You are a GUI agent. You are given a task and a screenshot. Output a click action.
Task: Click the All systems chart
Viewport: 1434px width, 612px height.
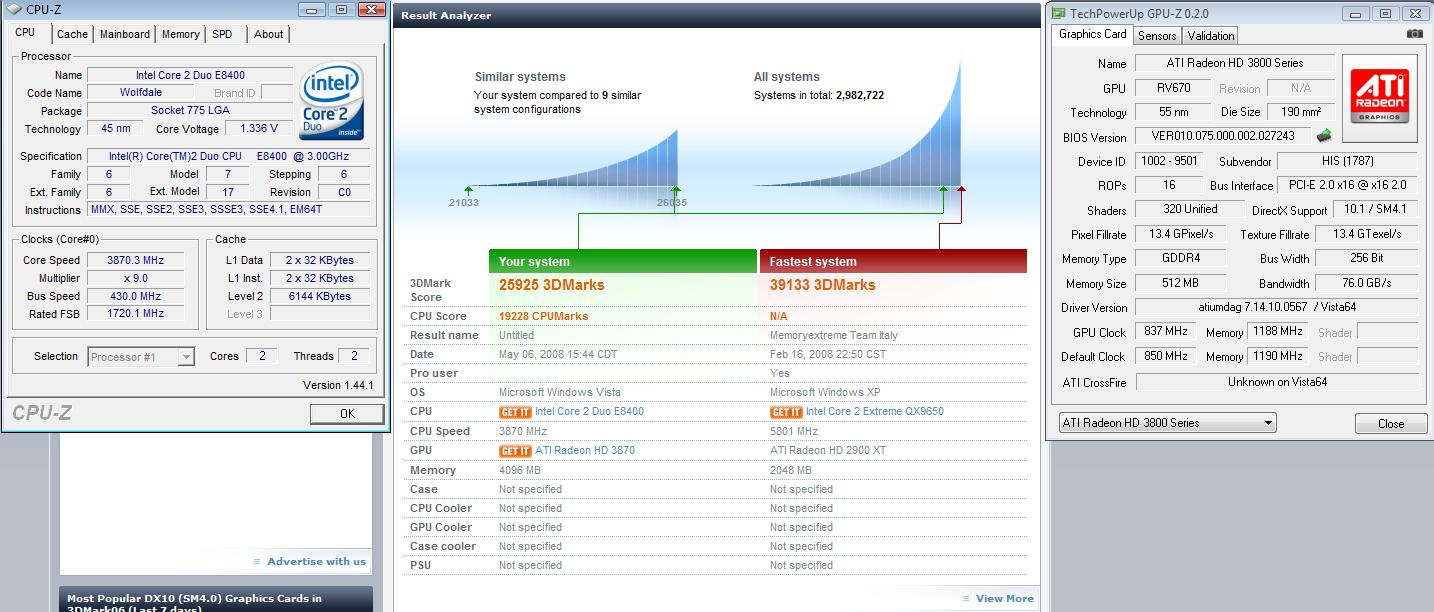tap(856, 120)
